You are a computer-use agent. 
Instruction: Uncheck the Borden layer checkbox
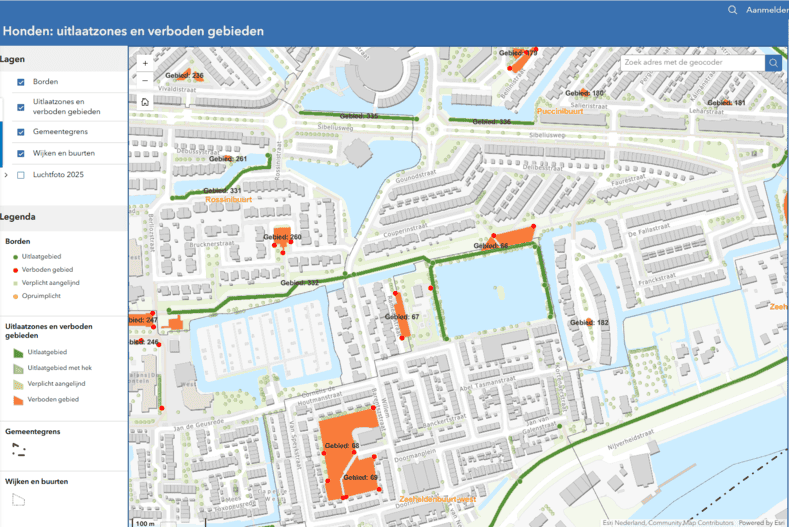pos(21,82)
